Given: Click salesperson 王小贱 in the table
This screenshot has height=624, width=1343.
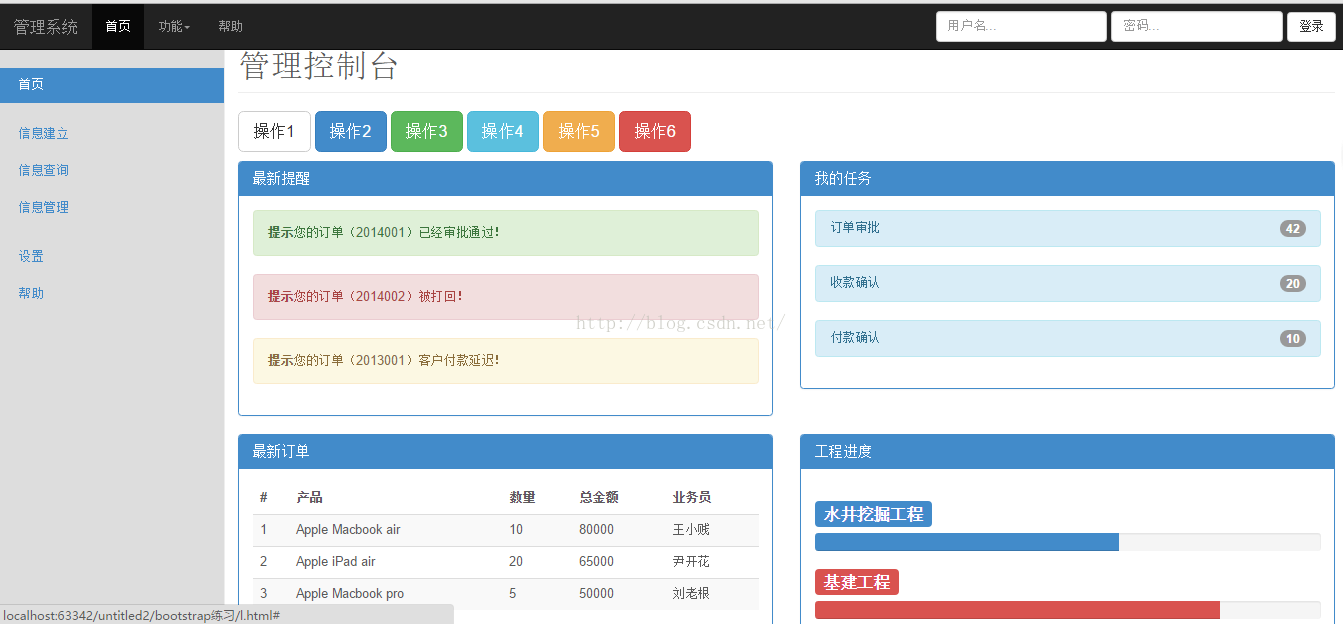Looking at the screenshot, I should [691, 530].
